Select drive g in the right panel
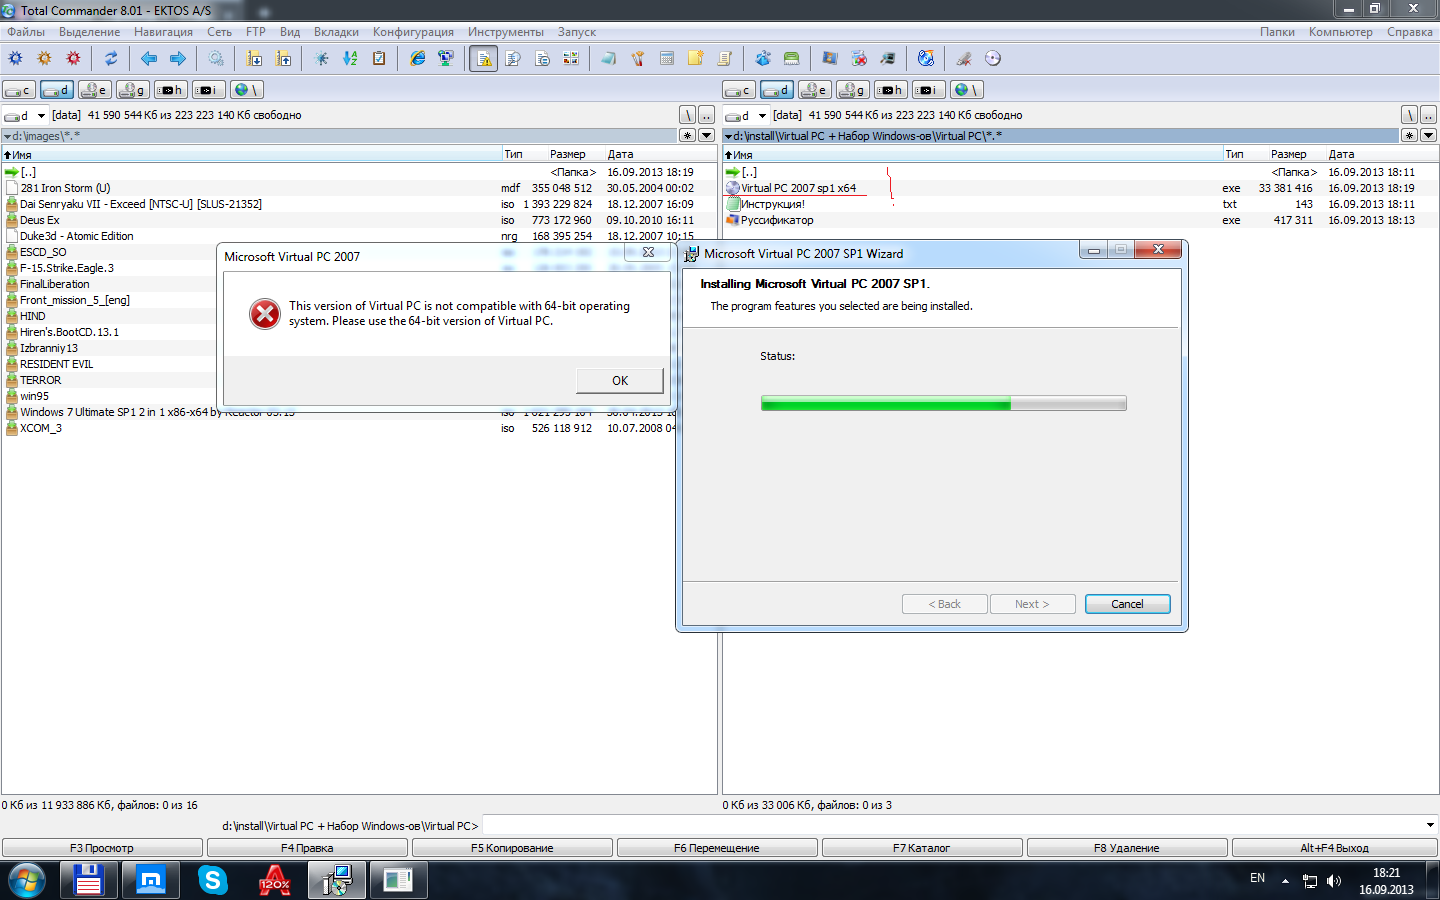This screenshot has width=1440, height=900. coord(853,90)
